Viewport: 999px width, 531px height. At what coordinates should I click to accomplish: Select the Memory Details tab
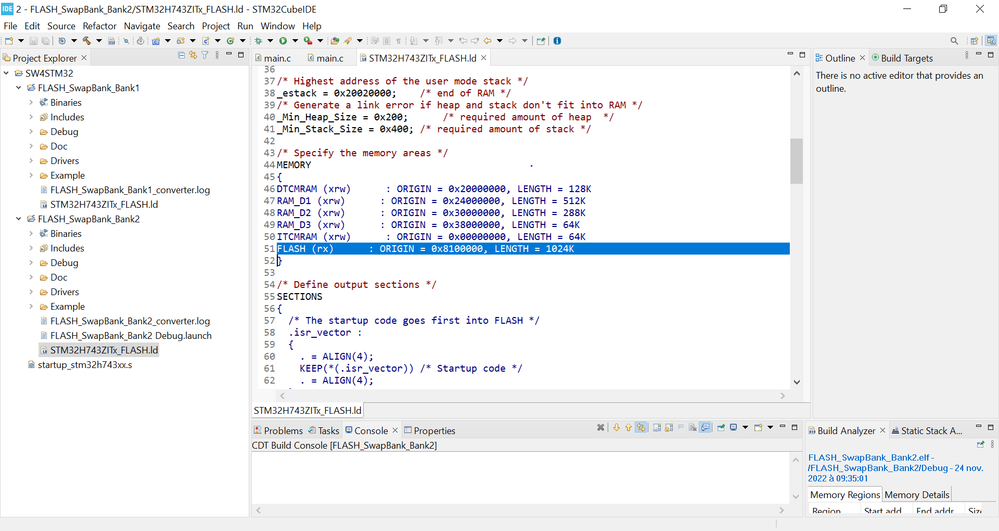[x=917, y=495]
